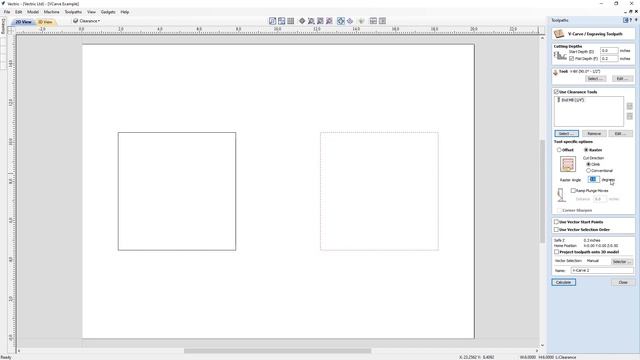
Task: Click the V-Carve Engraving Toolpath header icon
Action: point(559,34)
